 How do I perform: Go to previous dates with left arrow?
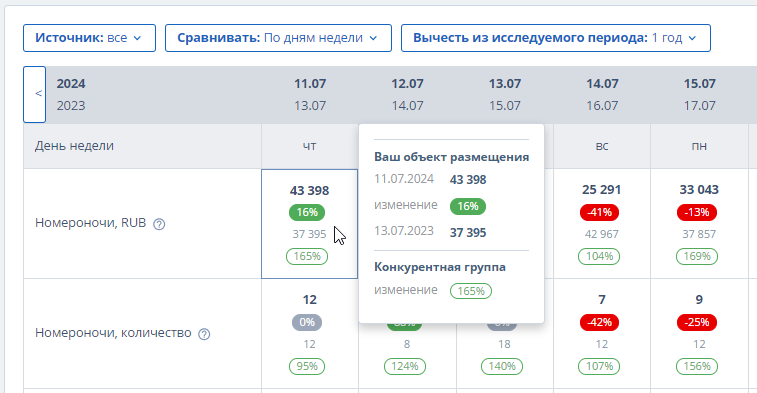coord(35,94)
